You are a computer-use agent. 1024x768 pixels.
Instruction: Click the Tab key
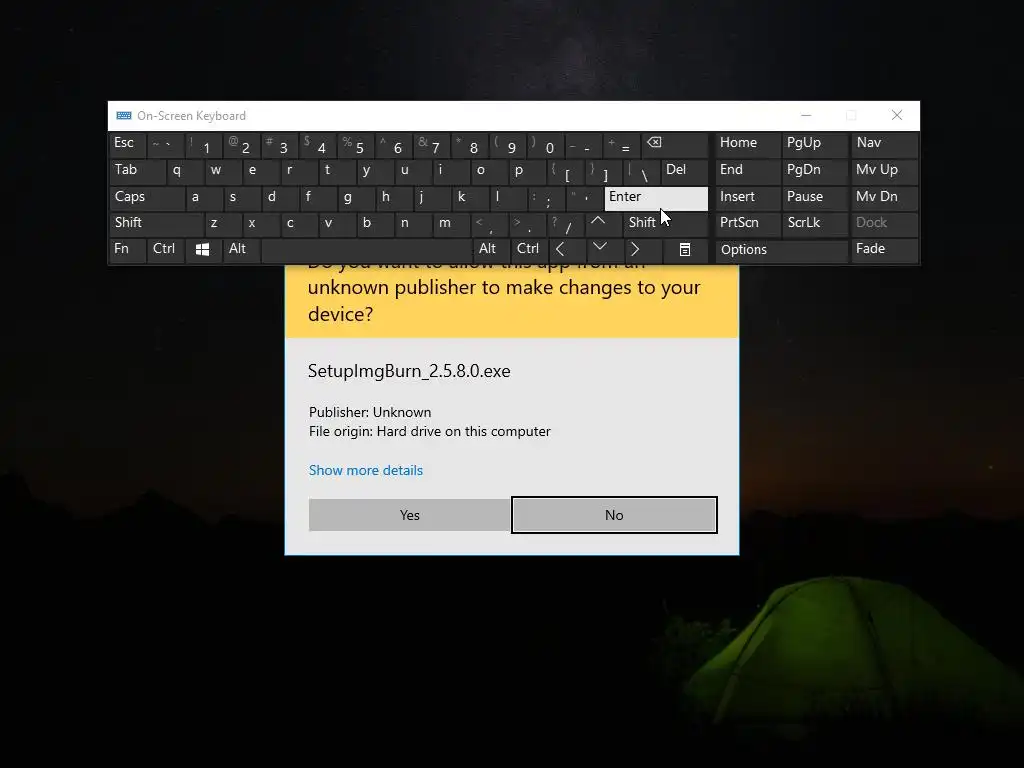[x=137, y=171]
